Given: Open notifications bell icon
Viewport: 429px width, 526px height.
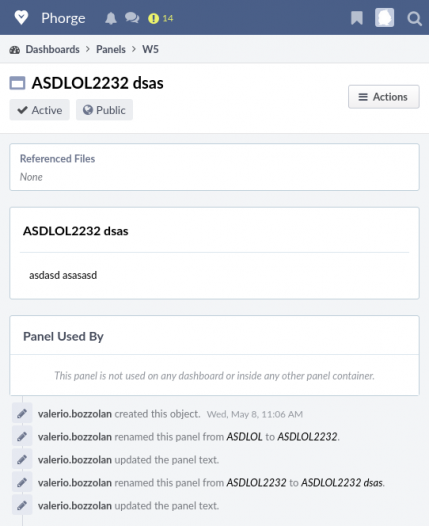Looking at the screenshot, I should [x=111, y=18].
